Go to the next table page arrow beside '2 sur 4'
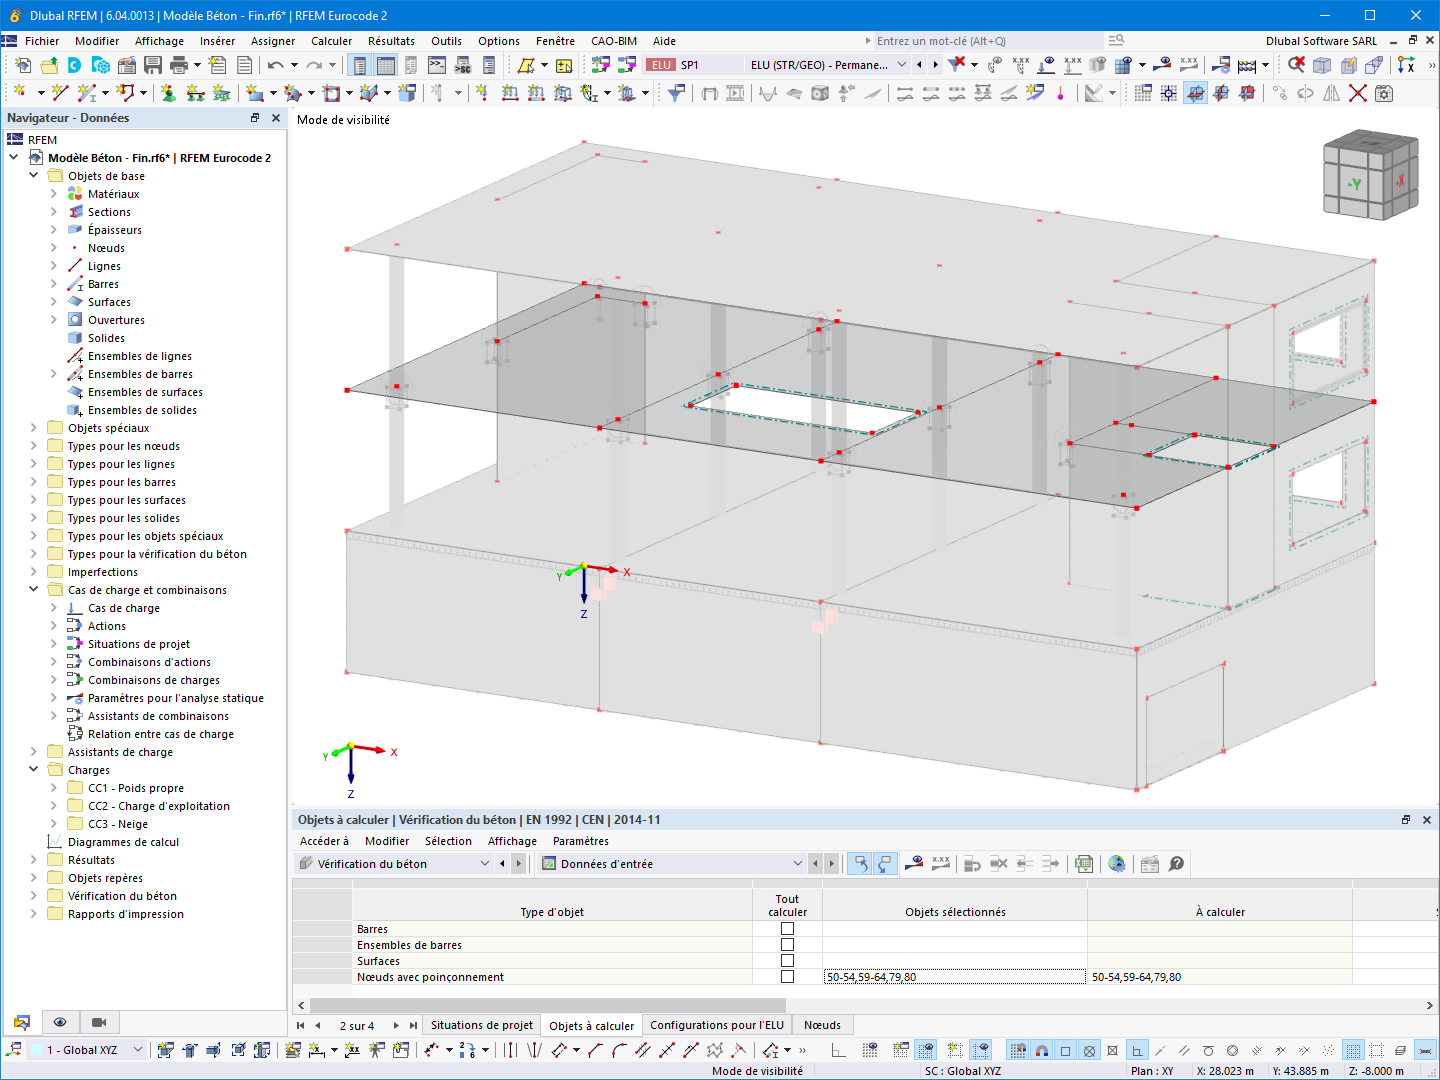Screen dimensions: 1440x1080 (x=396, y=1025)
